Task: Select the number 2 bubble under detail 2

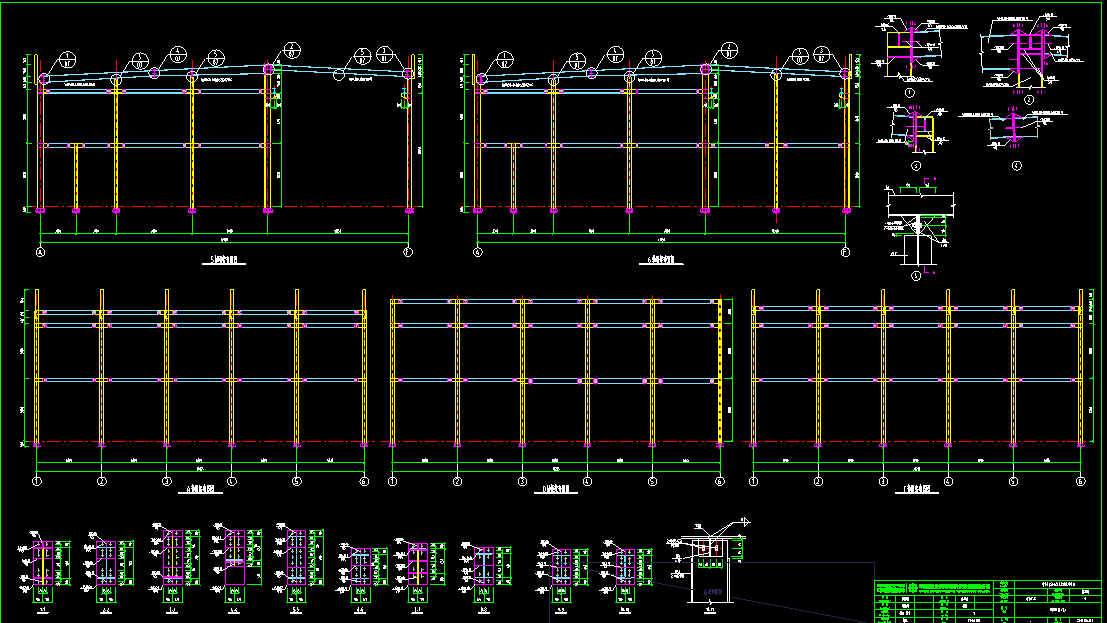Action: (x=1029, y=100)
